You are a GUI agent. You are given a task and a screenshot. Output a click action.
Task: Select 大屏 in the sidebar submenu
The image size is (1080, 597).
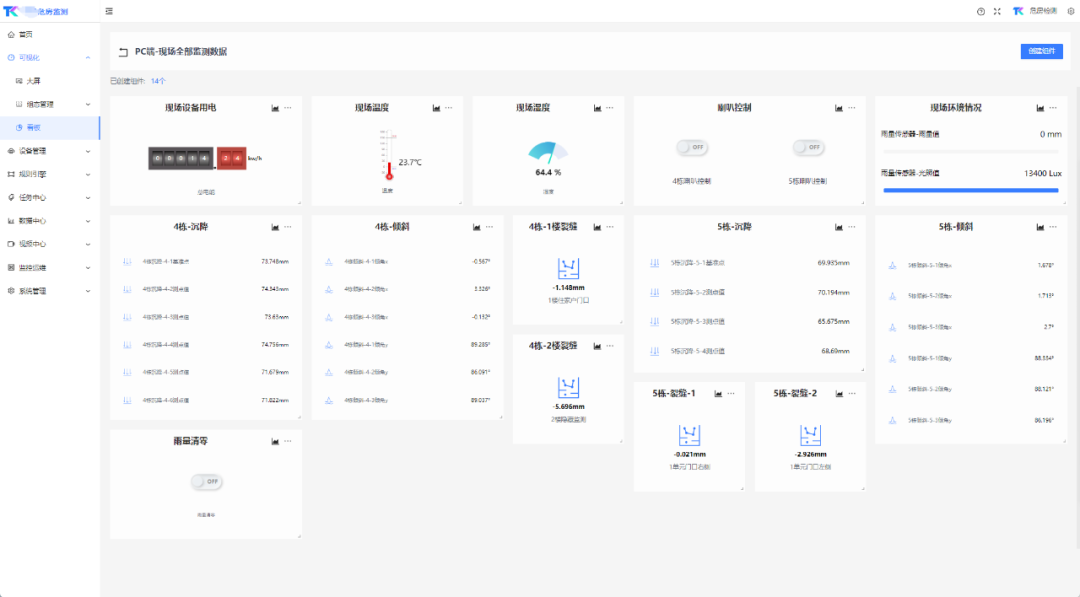click(33, 81)
